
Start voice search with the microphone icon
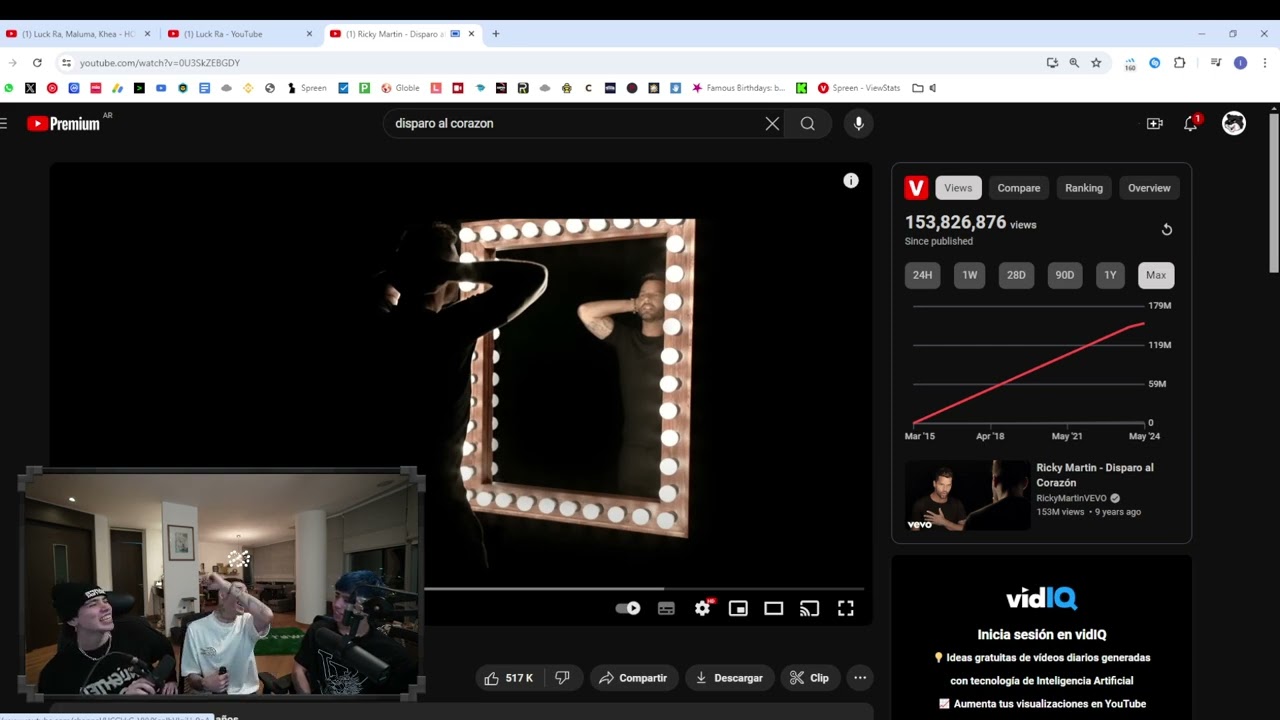[858, 124]
